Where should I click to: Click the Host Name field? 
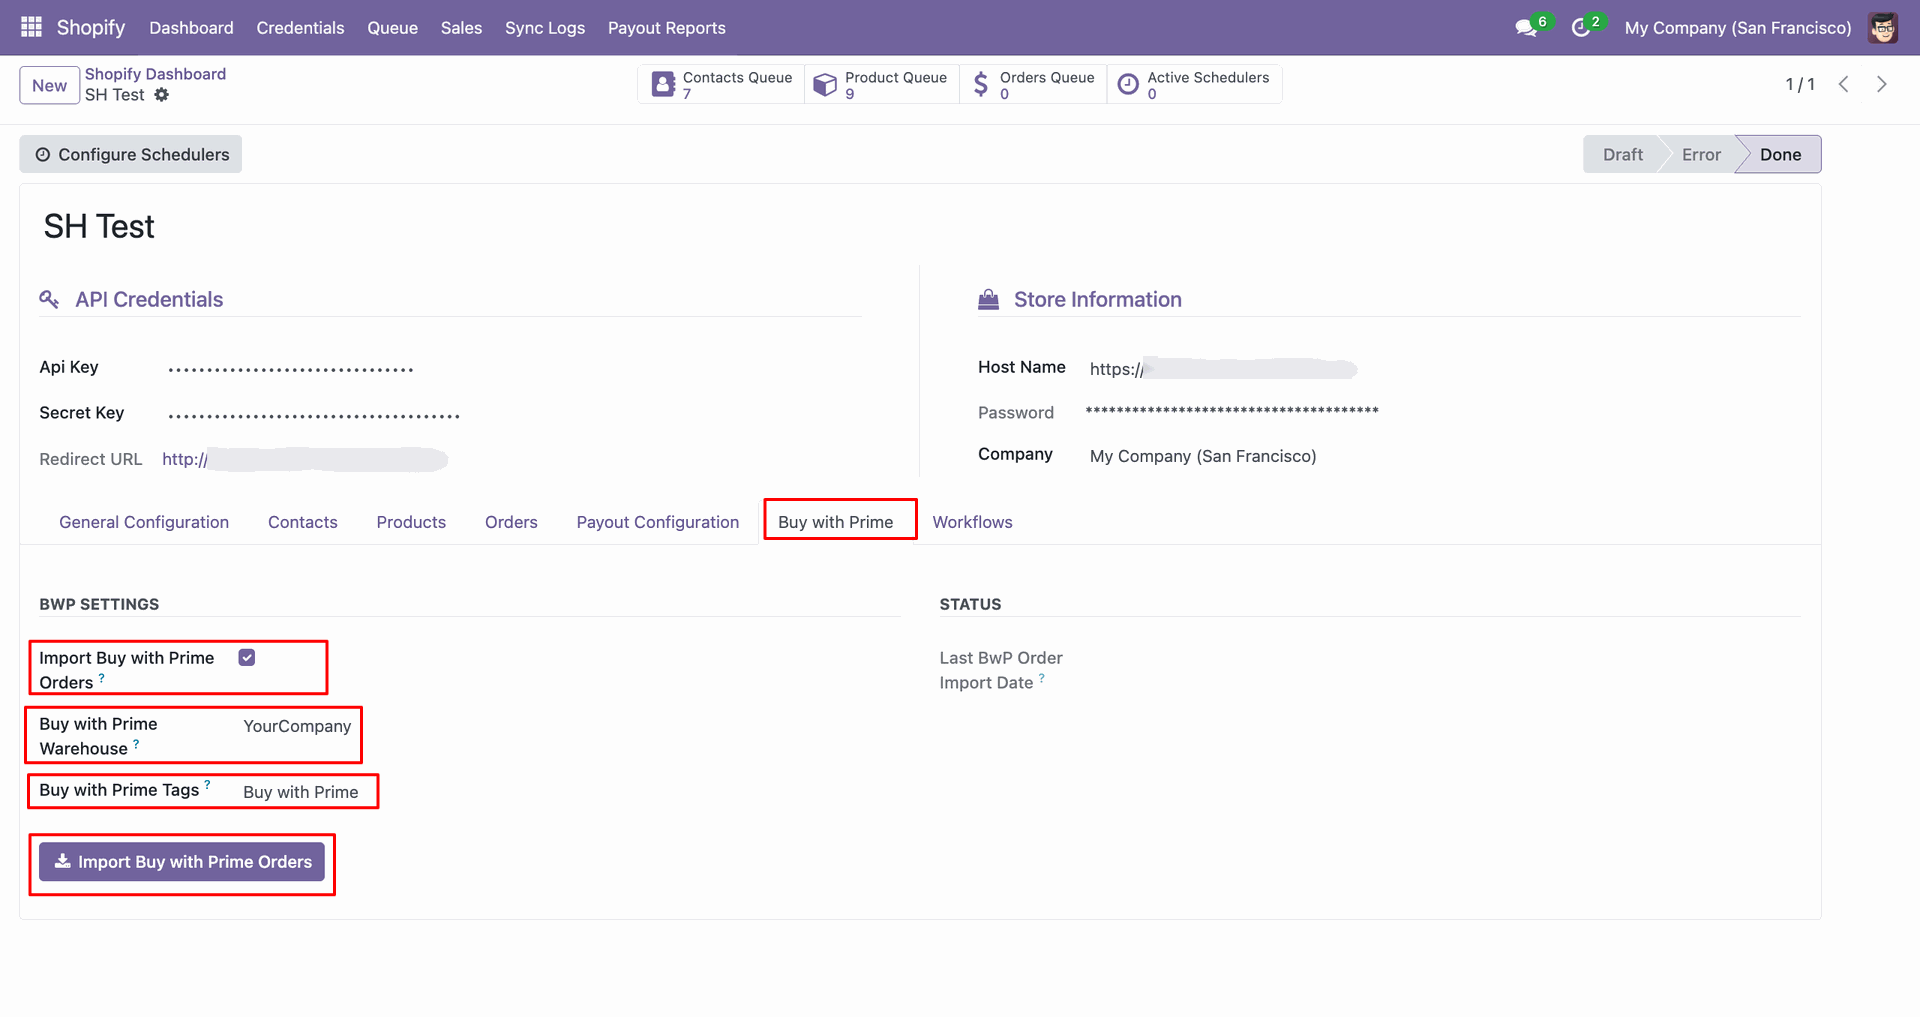1223,369
